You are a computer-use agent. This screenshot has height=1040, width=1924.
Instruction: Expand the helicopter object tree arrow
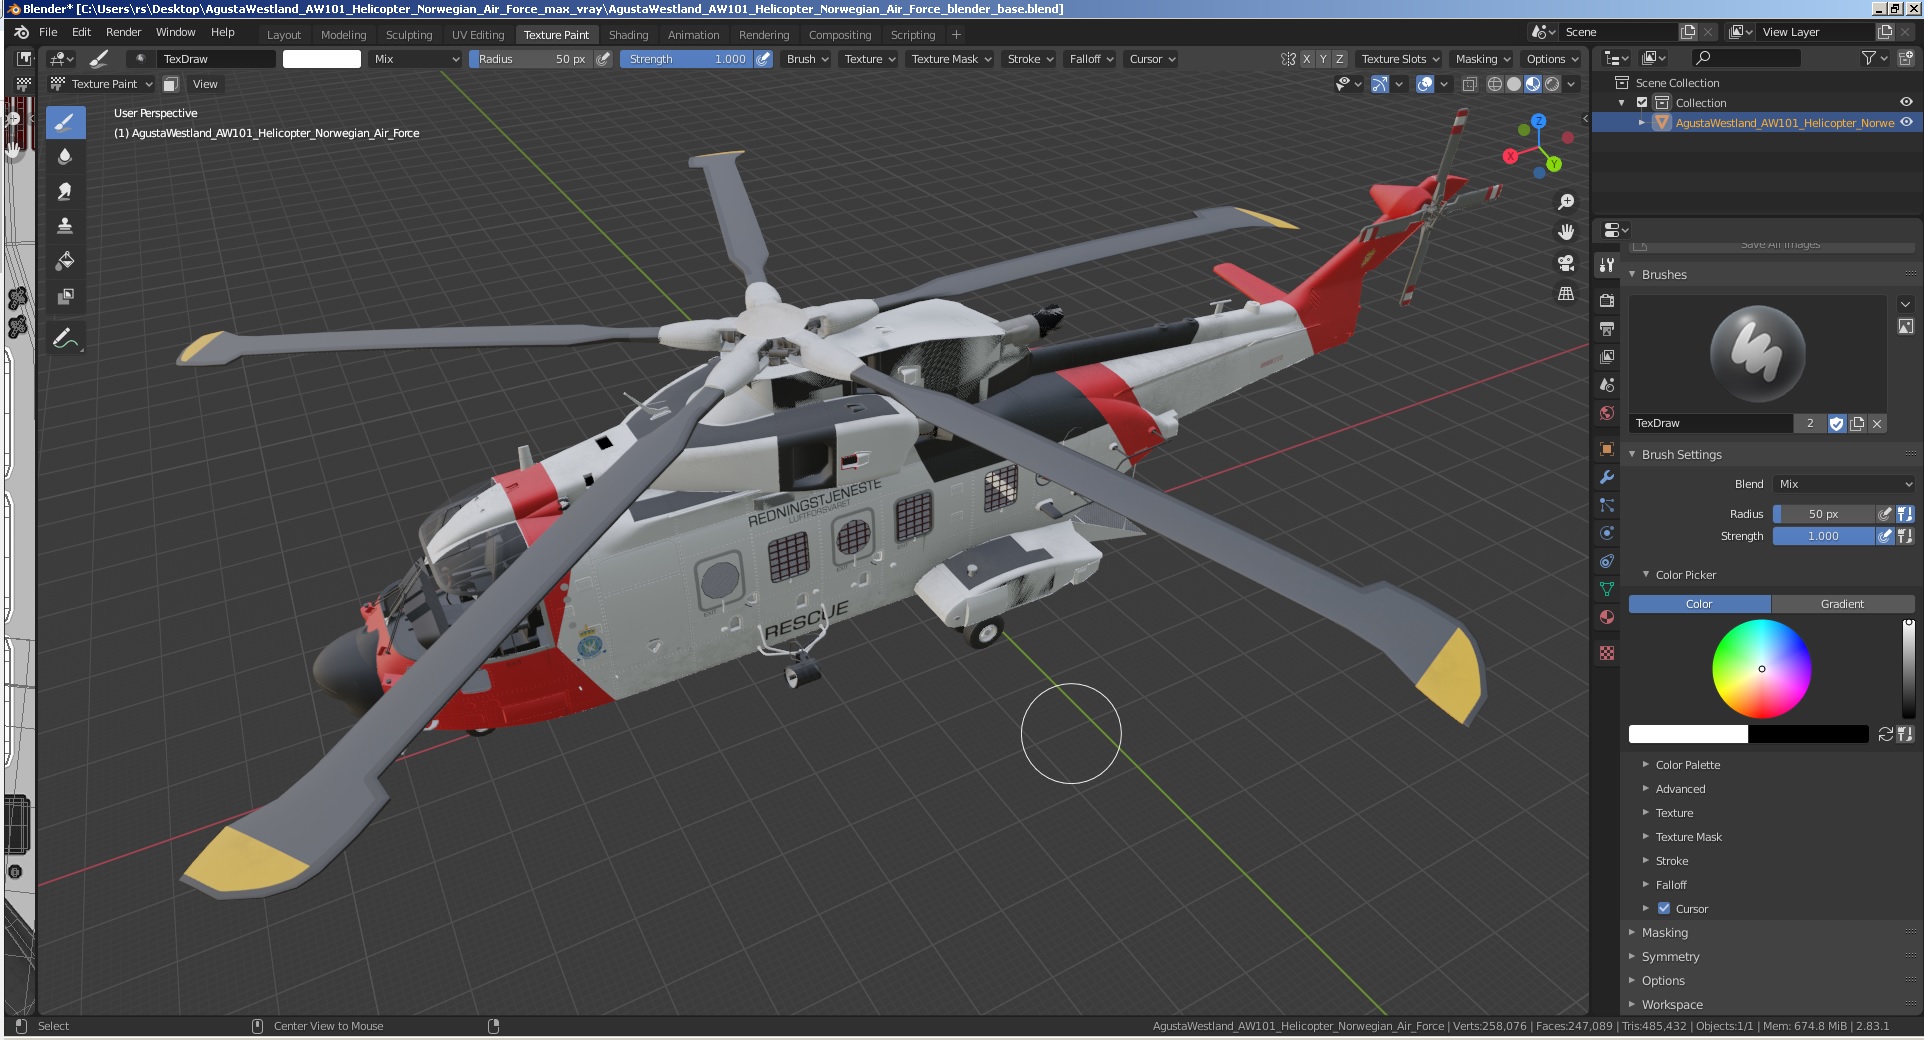(1641, 122)
